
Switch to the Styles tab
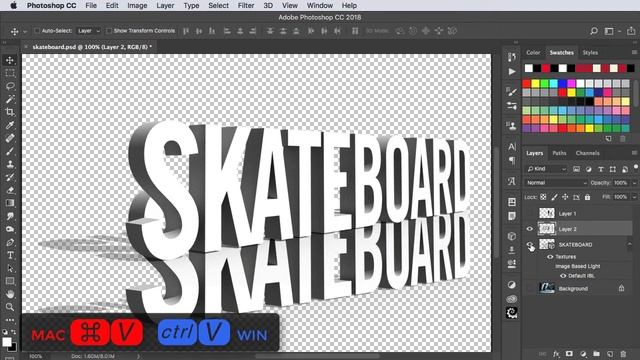590,52
